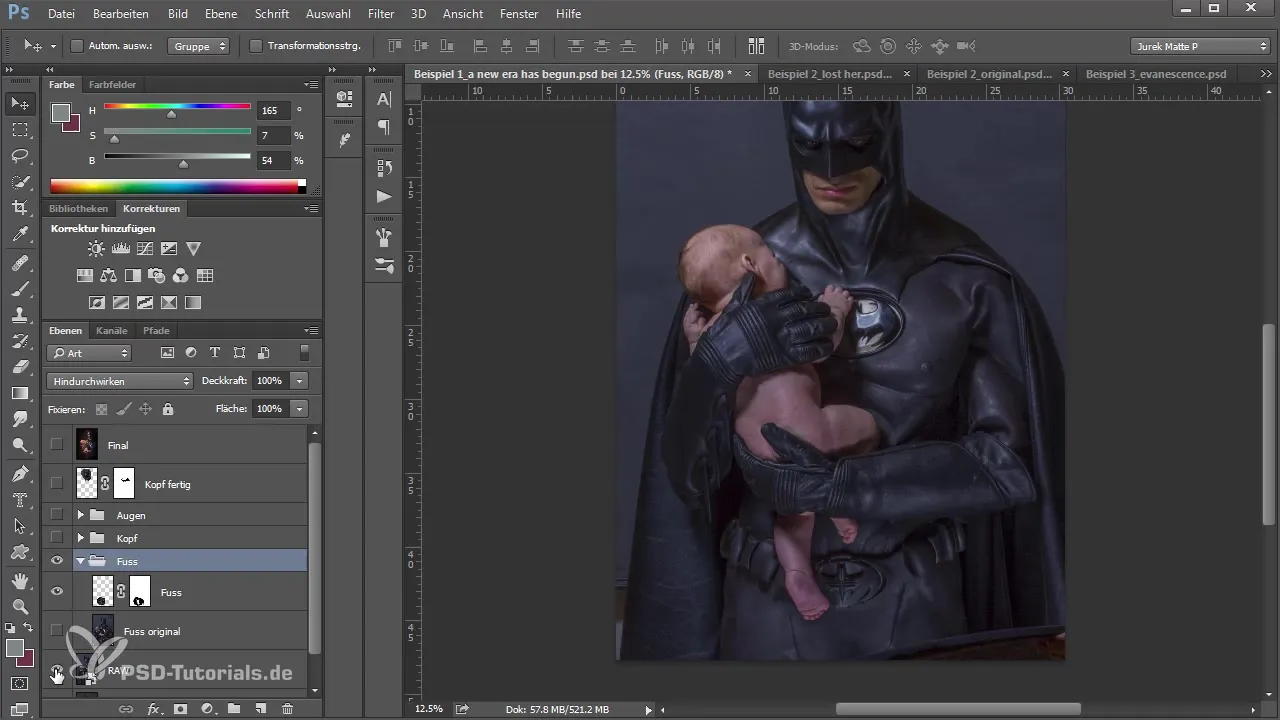Image resolution: width=1280 pixels, height=720 pixels.
Task: Toggle visibility of Kopf fertig layer
Action: [57, 483]
